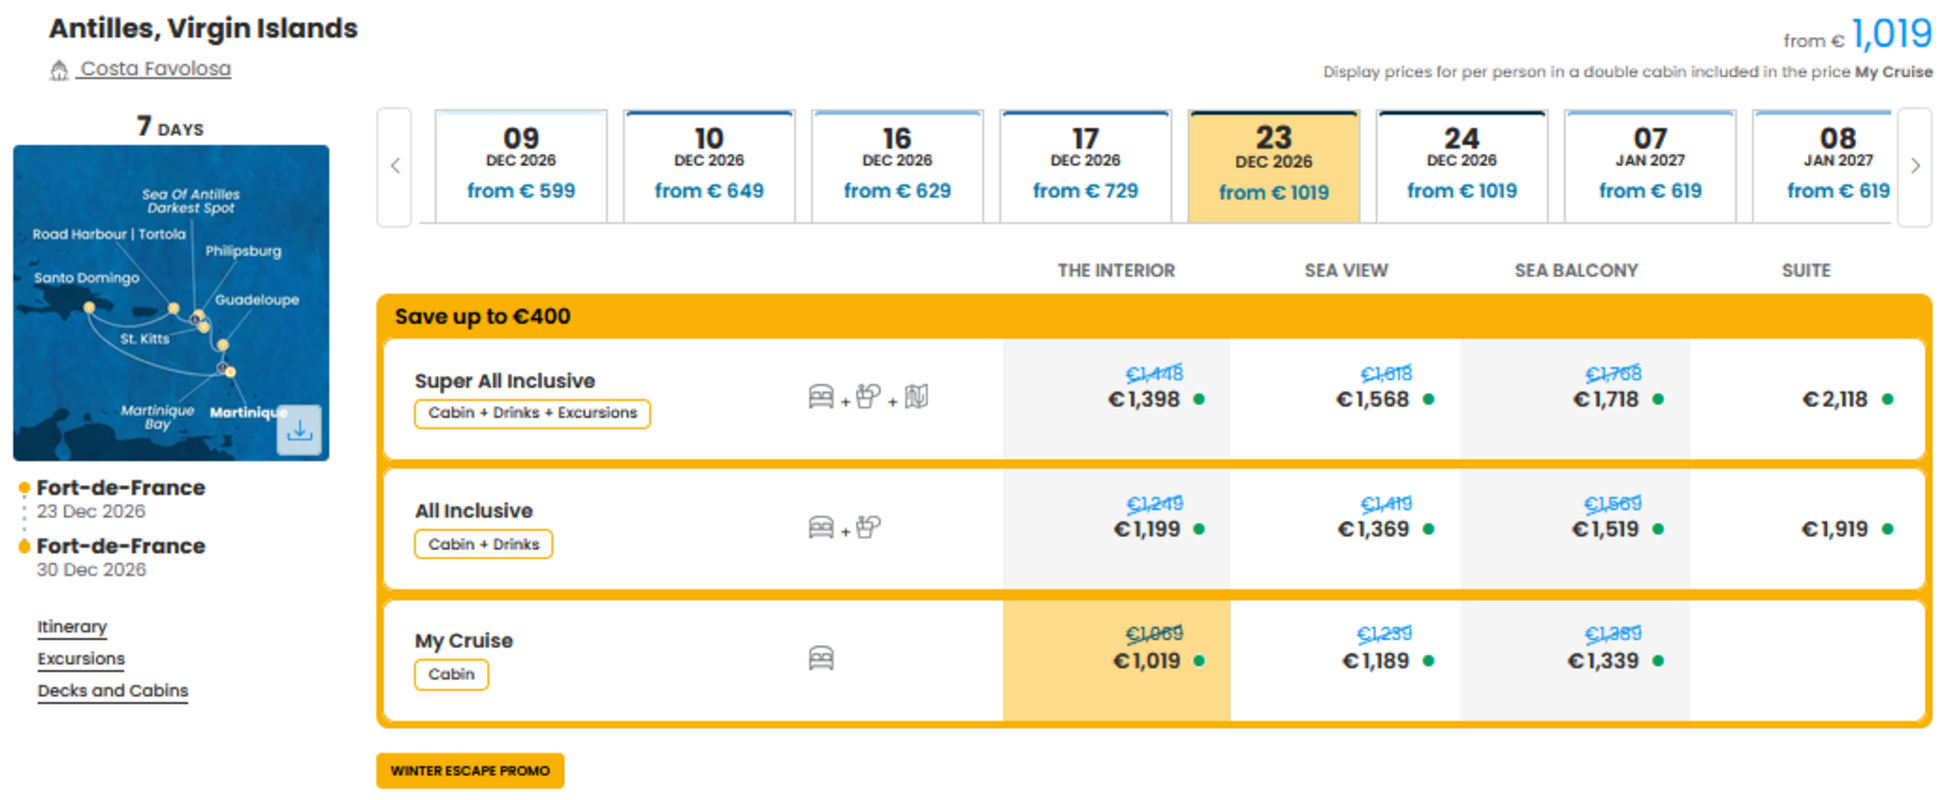Open the Excursions link
Image resolution: width=1944 pixels, height=800 pixels.
point(81,659)
